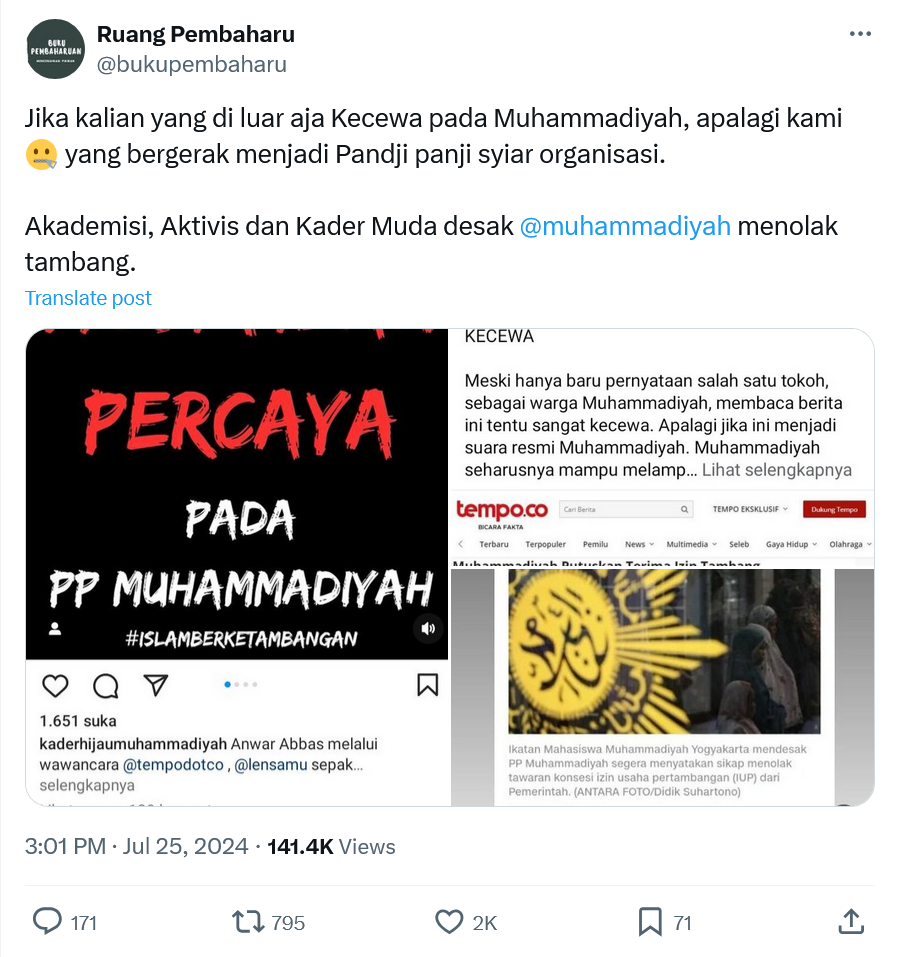Bookmark the post with 71 saves
The height and width of the screenshot is (957, 898).
coord(650,922)
